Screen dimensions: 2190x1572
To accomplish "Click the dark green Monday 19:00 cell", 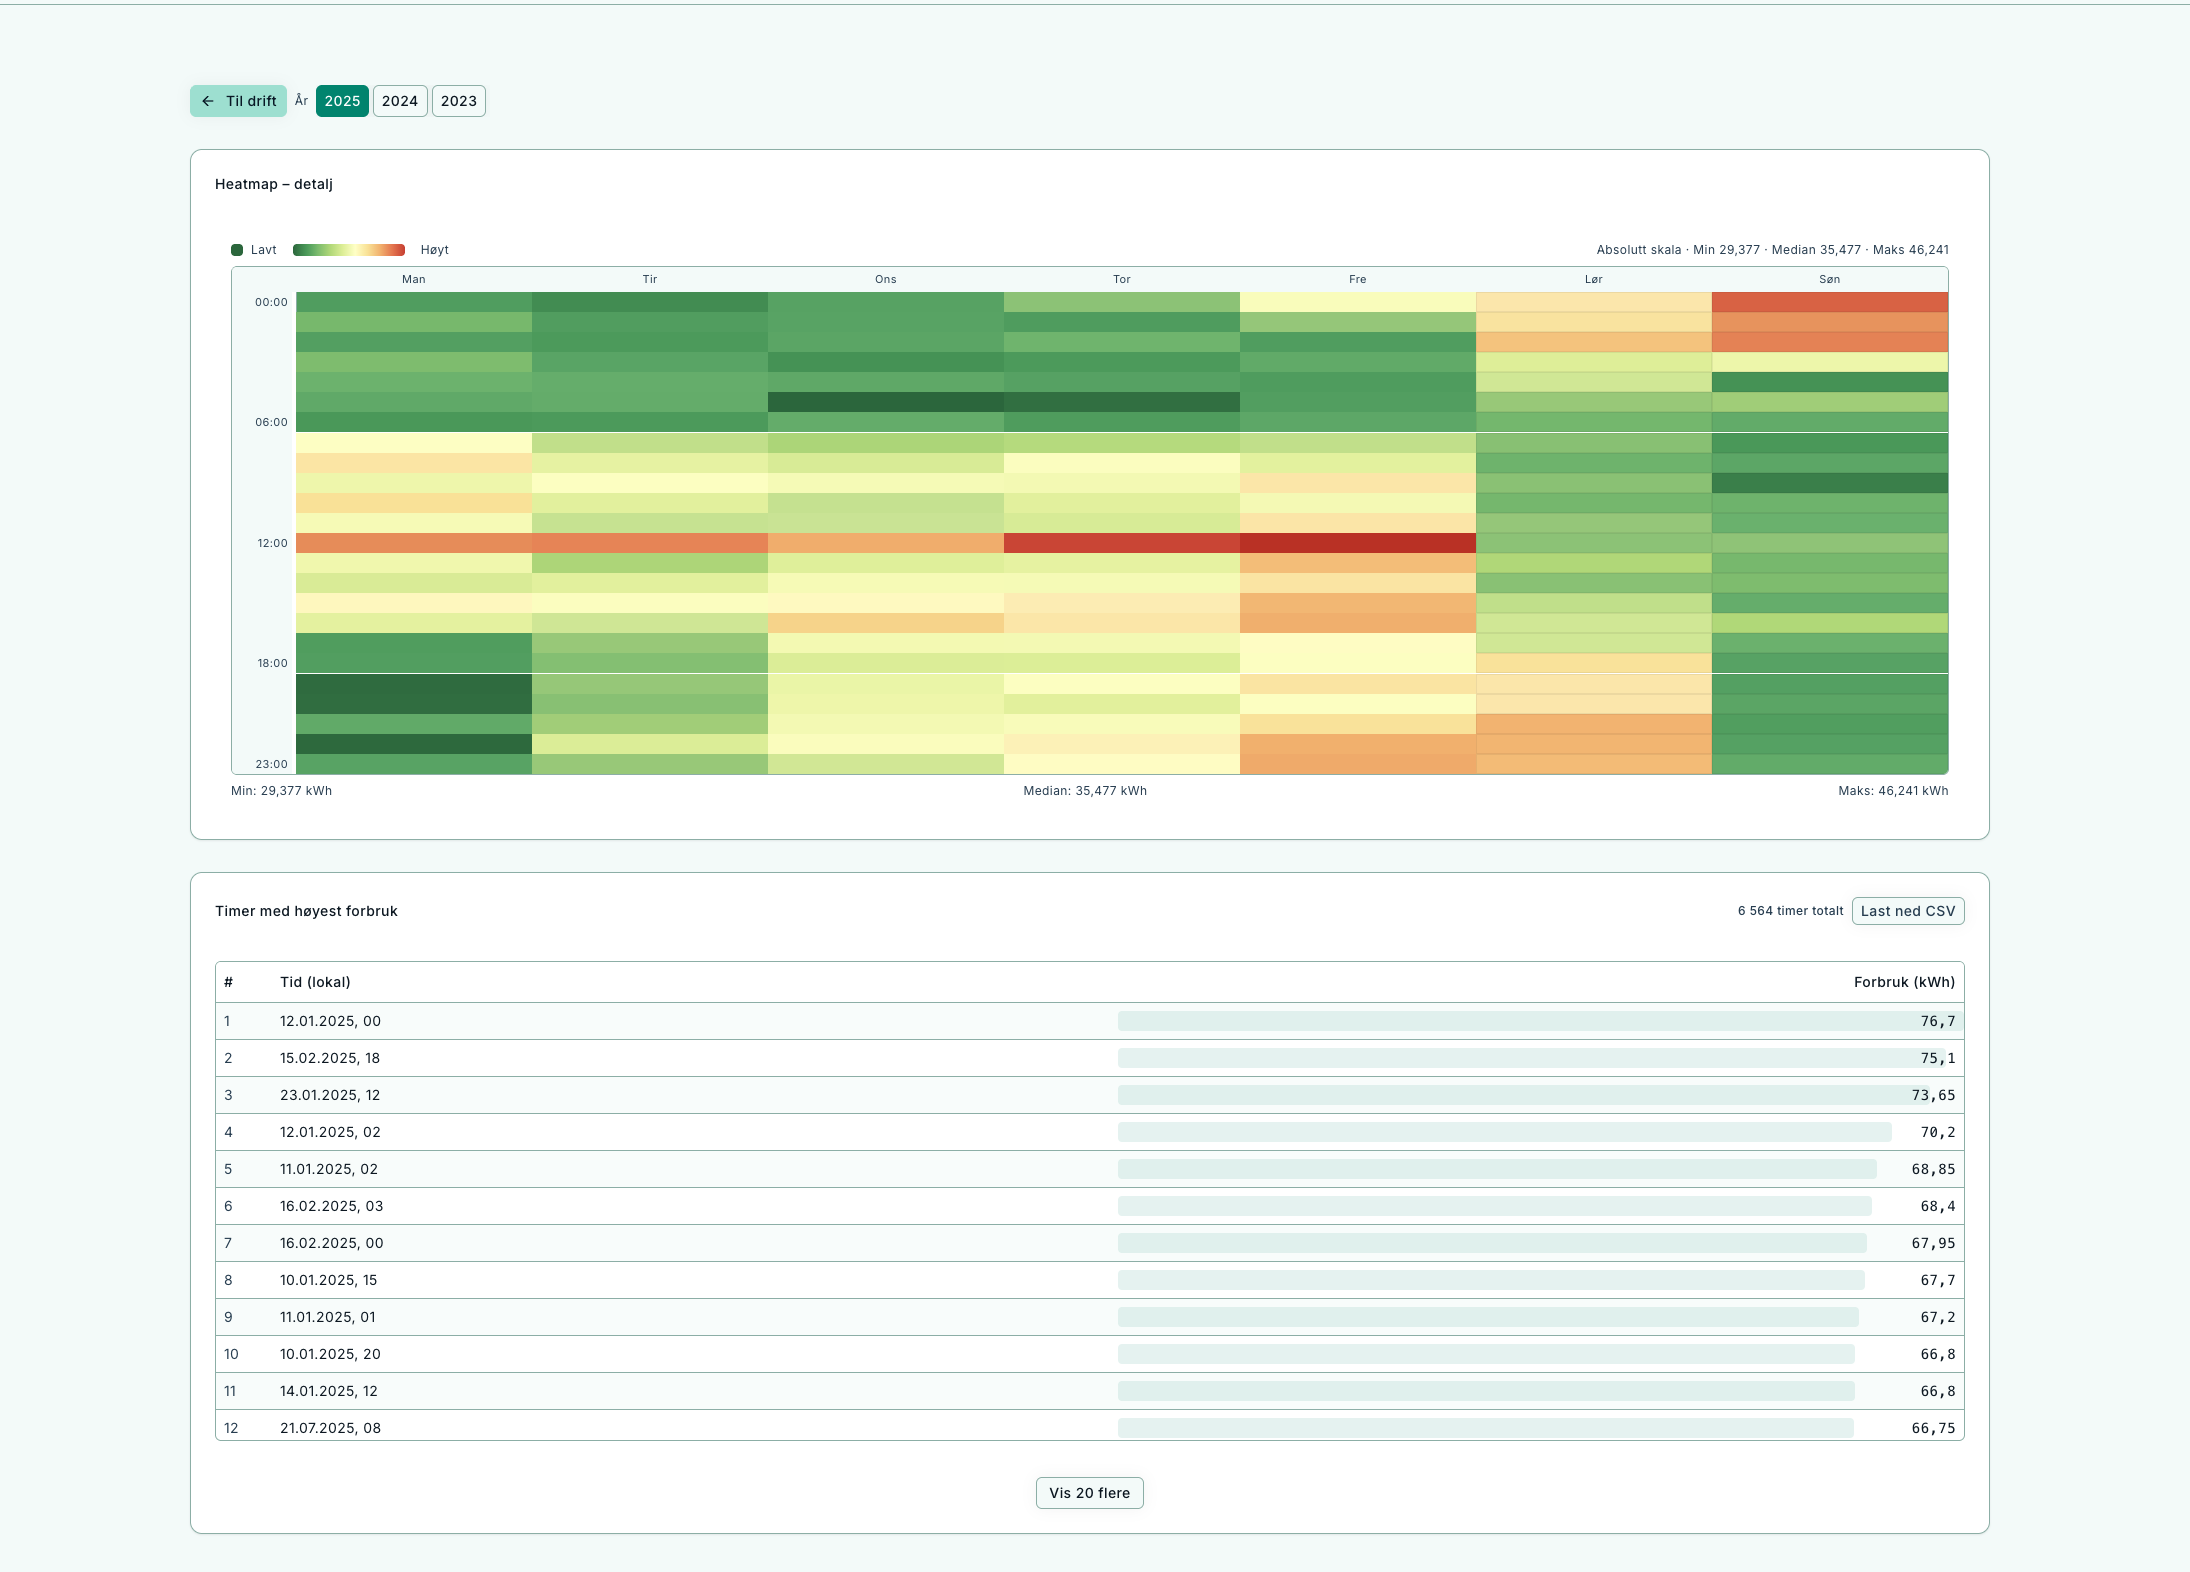I will pos(413,684).
